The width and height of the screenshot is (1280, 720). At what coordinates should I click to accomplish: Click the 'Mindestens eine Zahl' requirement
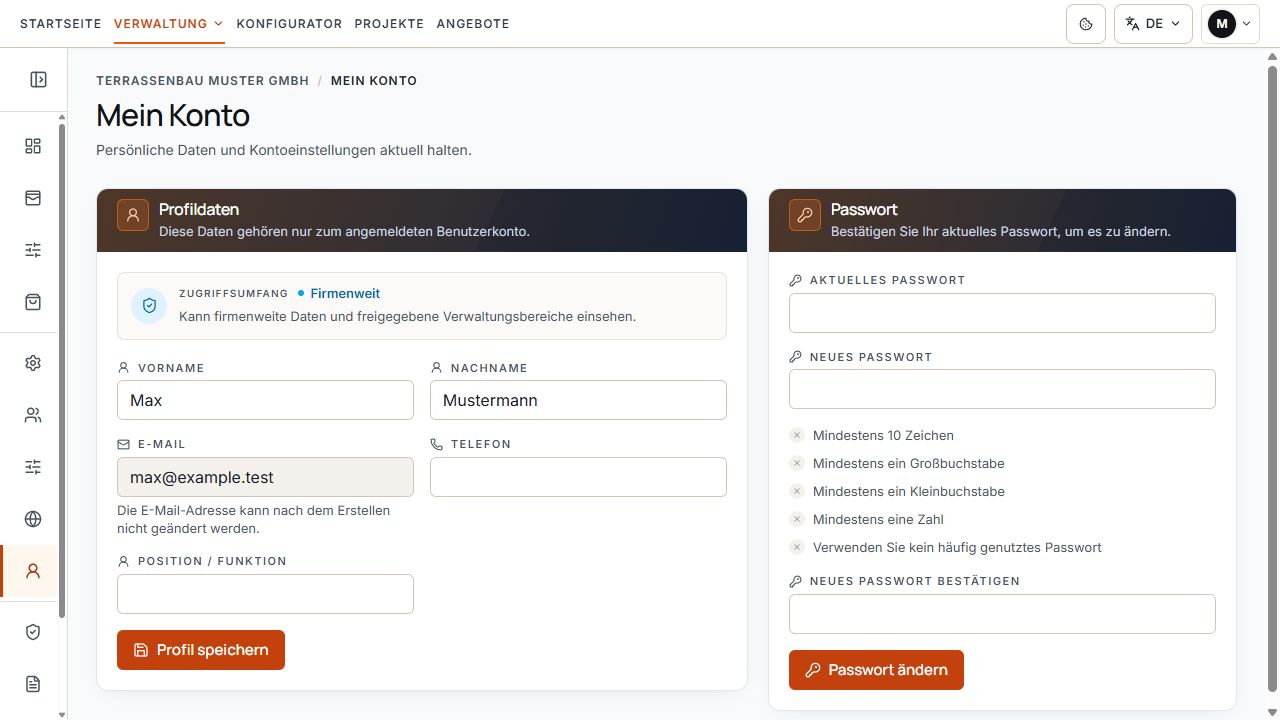(878, 519)
